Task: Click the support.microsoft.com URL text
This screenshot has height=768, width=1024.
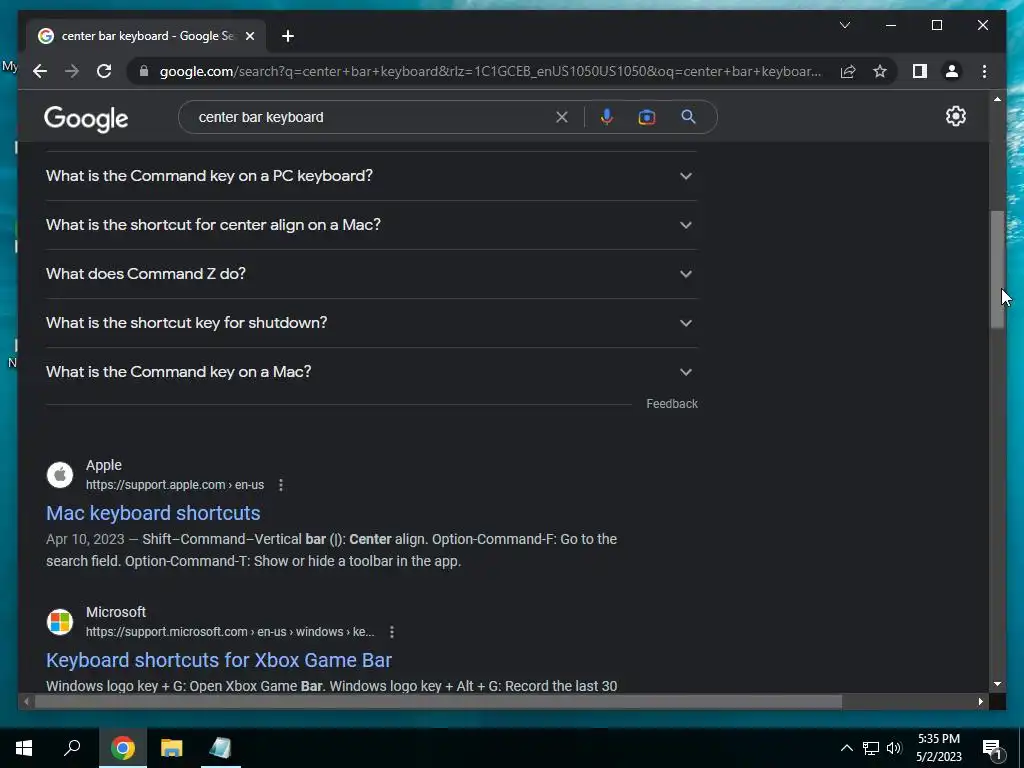Action: (x=230, y=632)
